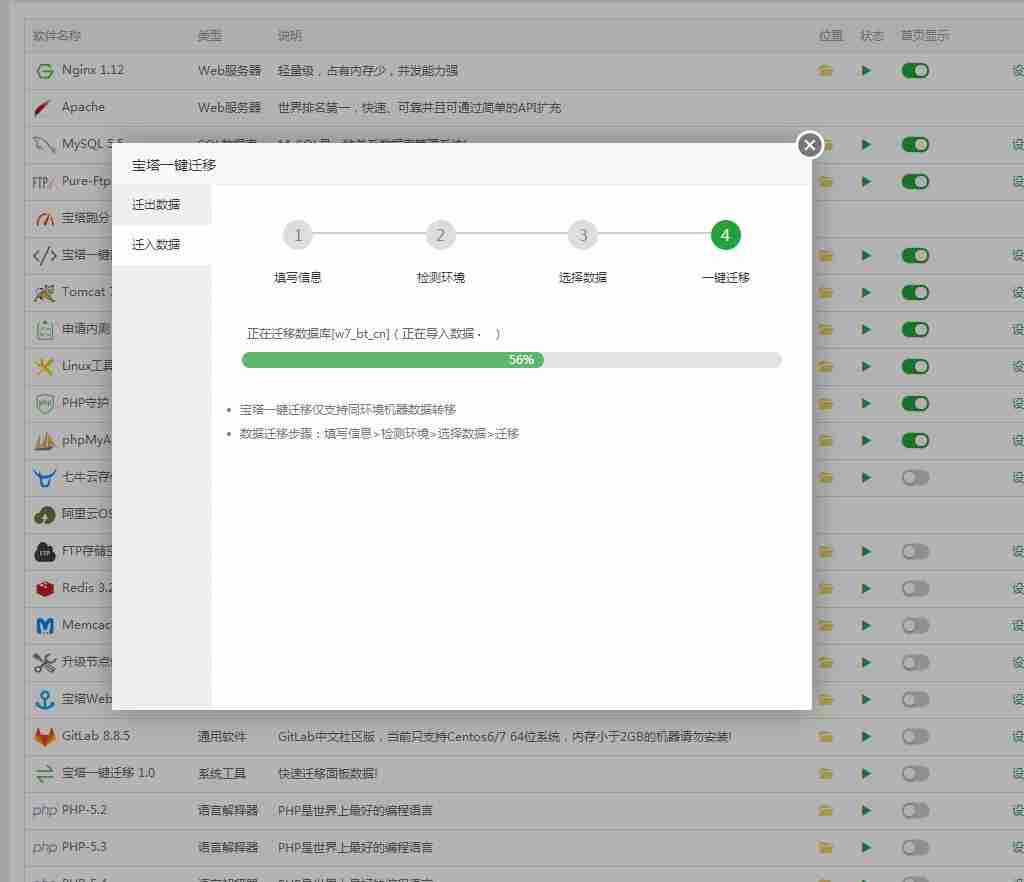Click the phpMyAdmin icon
Image resolution: width=1024 pixels, height=882 pixels.
[44, 440]
